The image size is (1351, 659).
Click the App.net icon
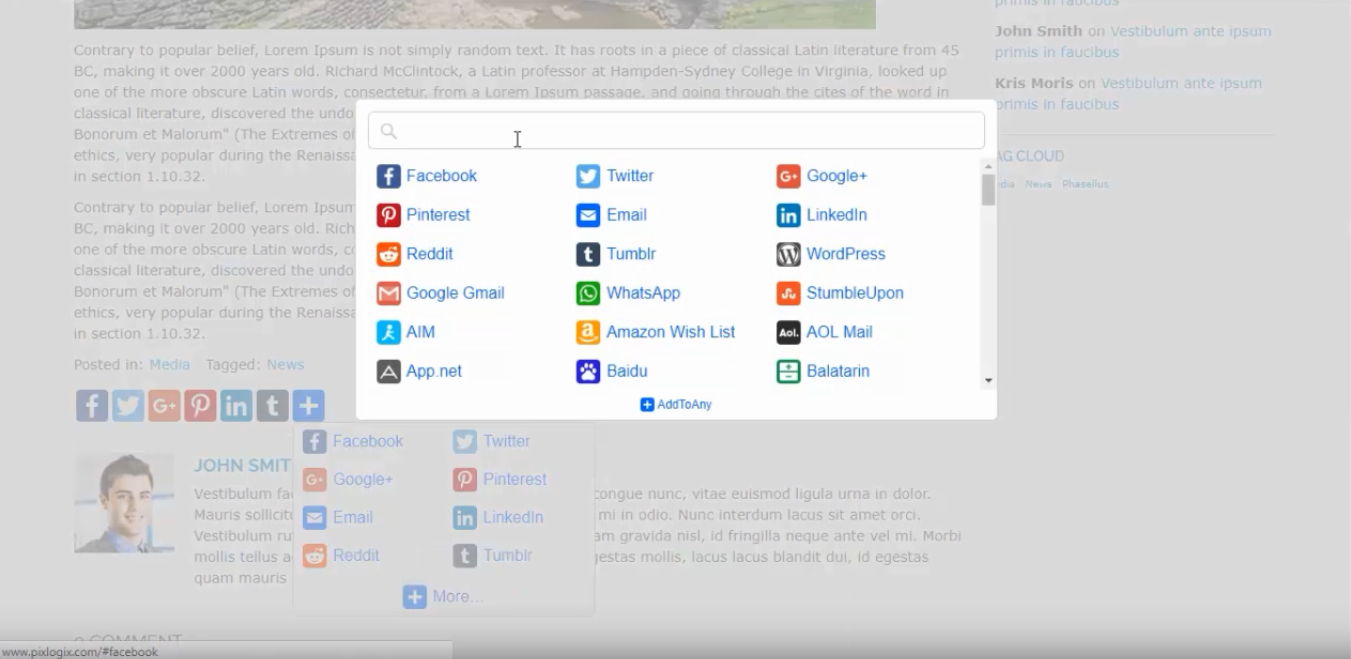point(388,371)
